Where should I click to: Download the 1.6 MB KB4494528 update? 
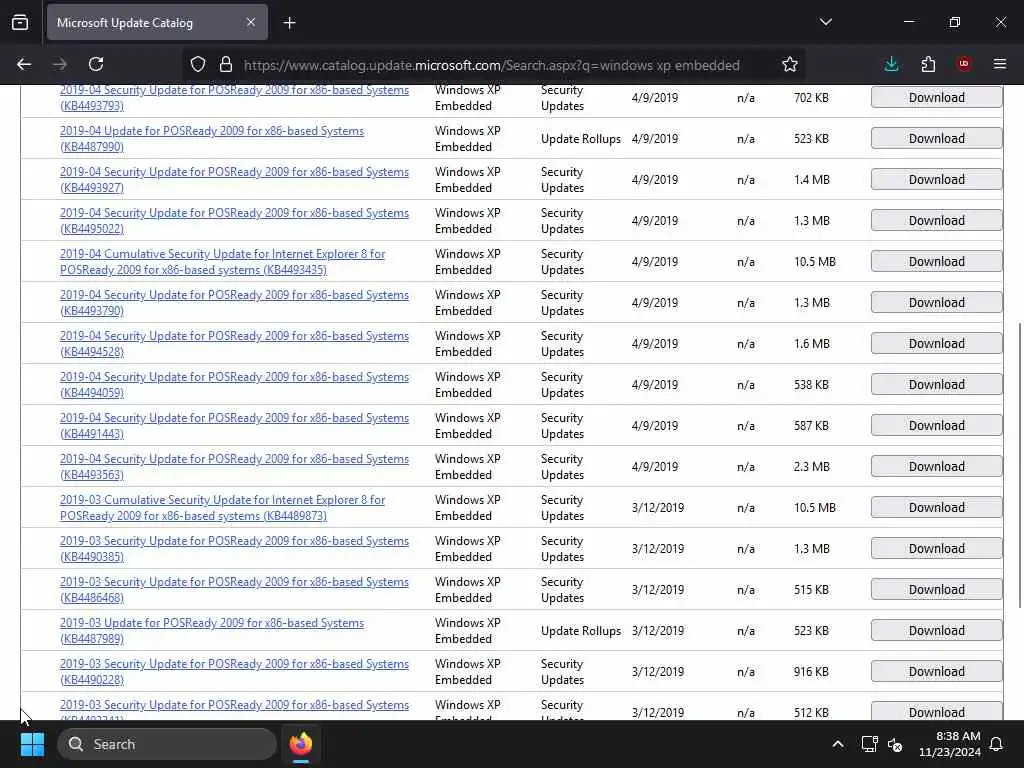coord(936,344)
